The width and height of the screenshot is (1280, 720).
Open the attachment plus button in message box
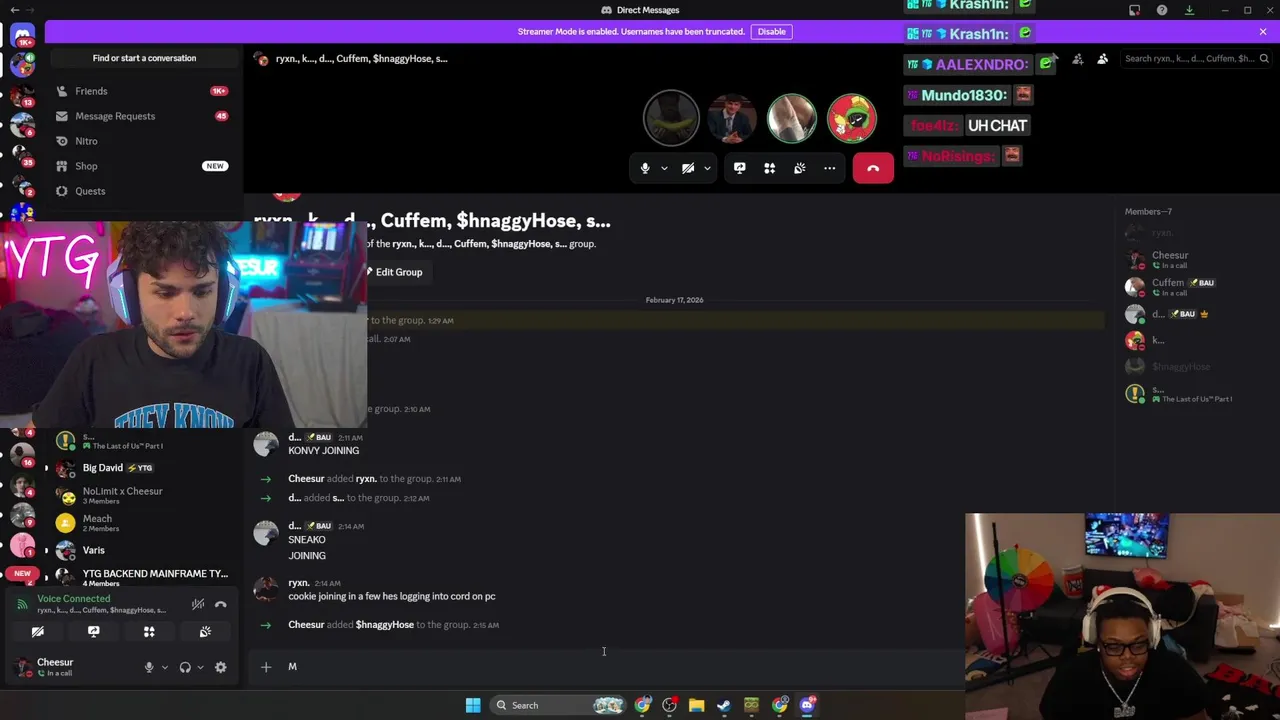(x=266, y=667)
